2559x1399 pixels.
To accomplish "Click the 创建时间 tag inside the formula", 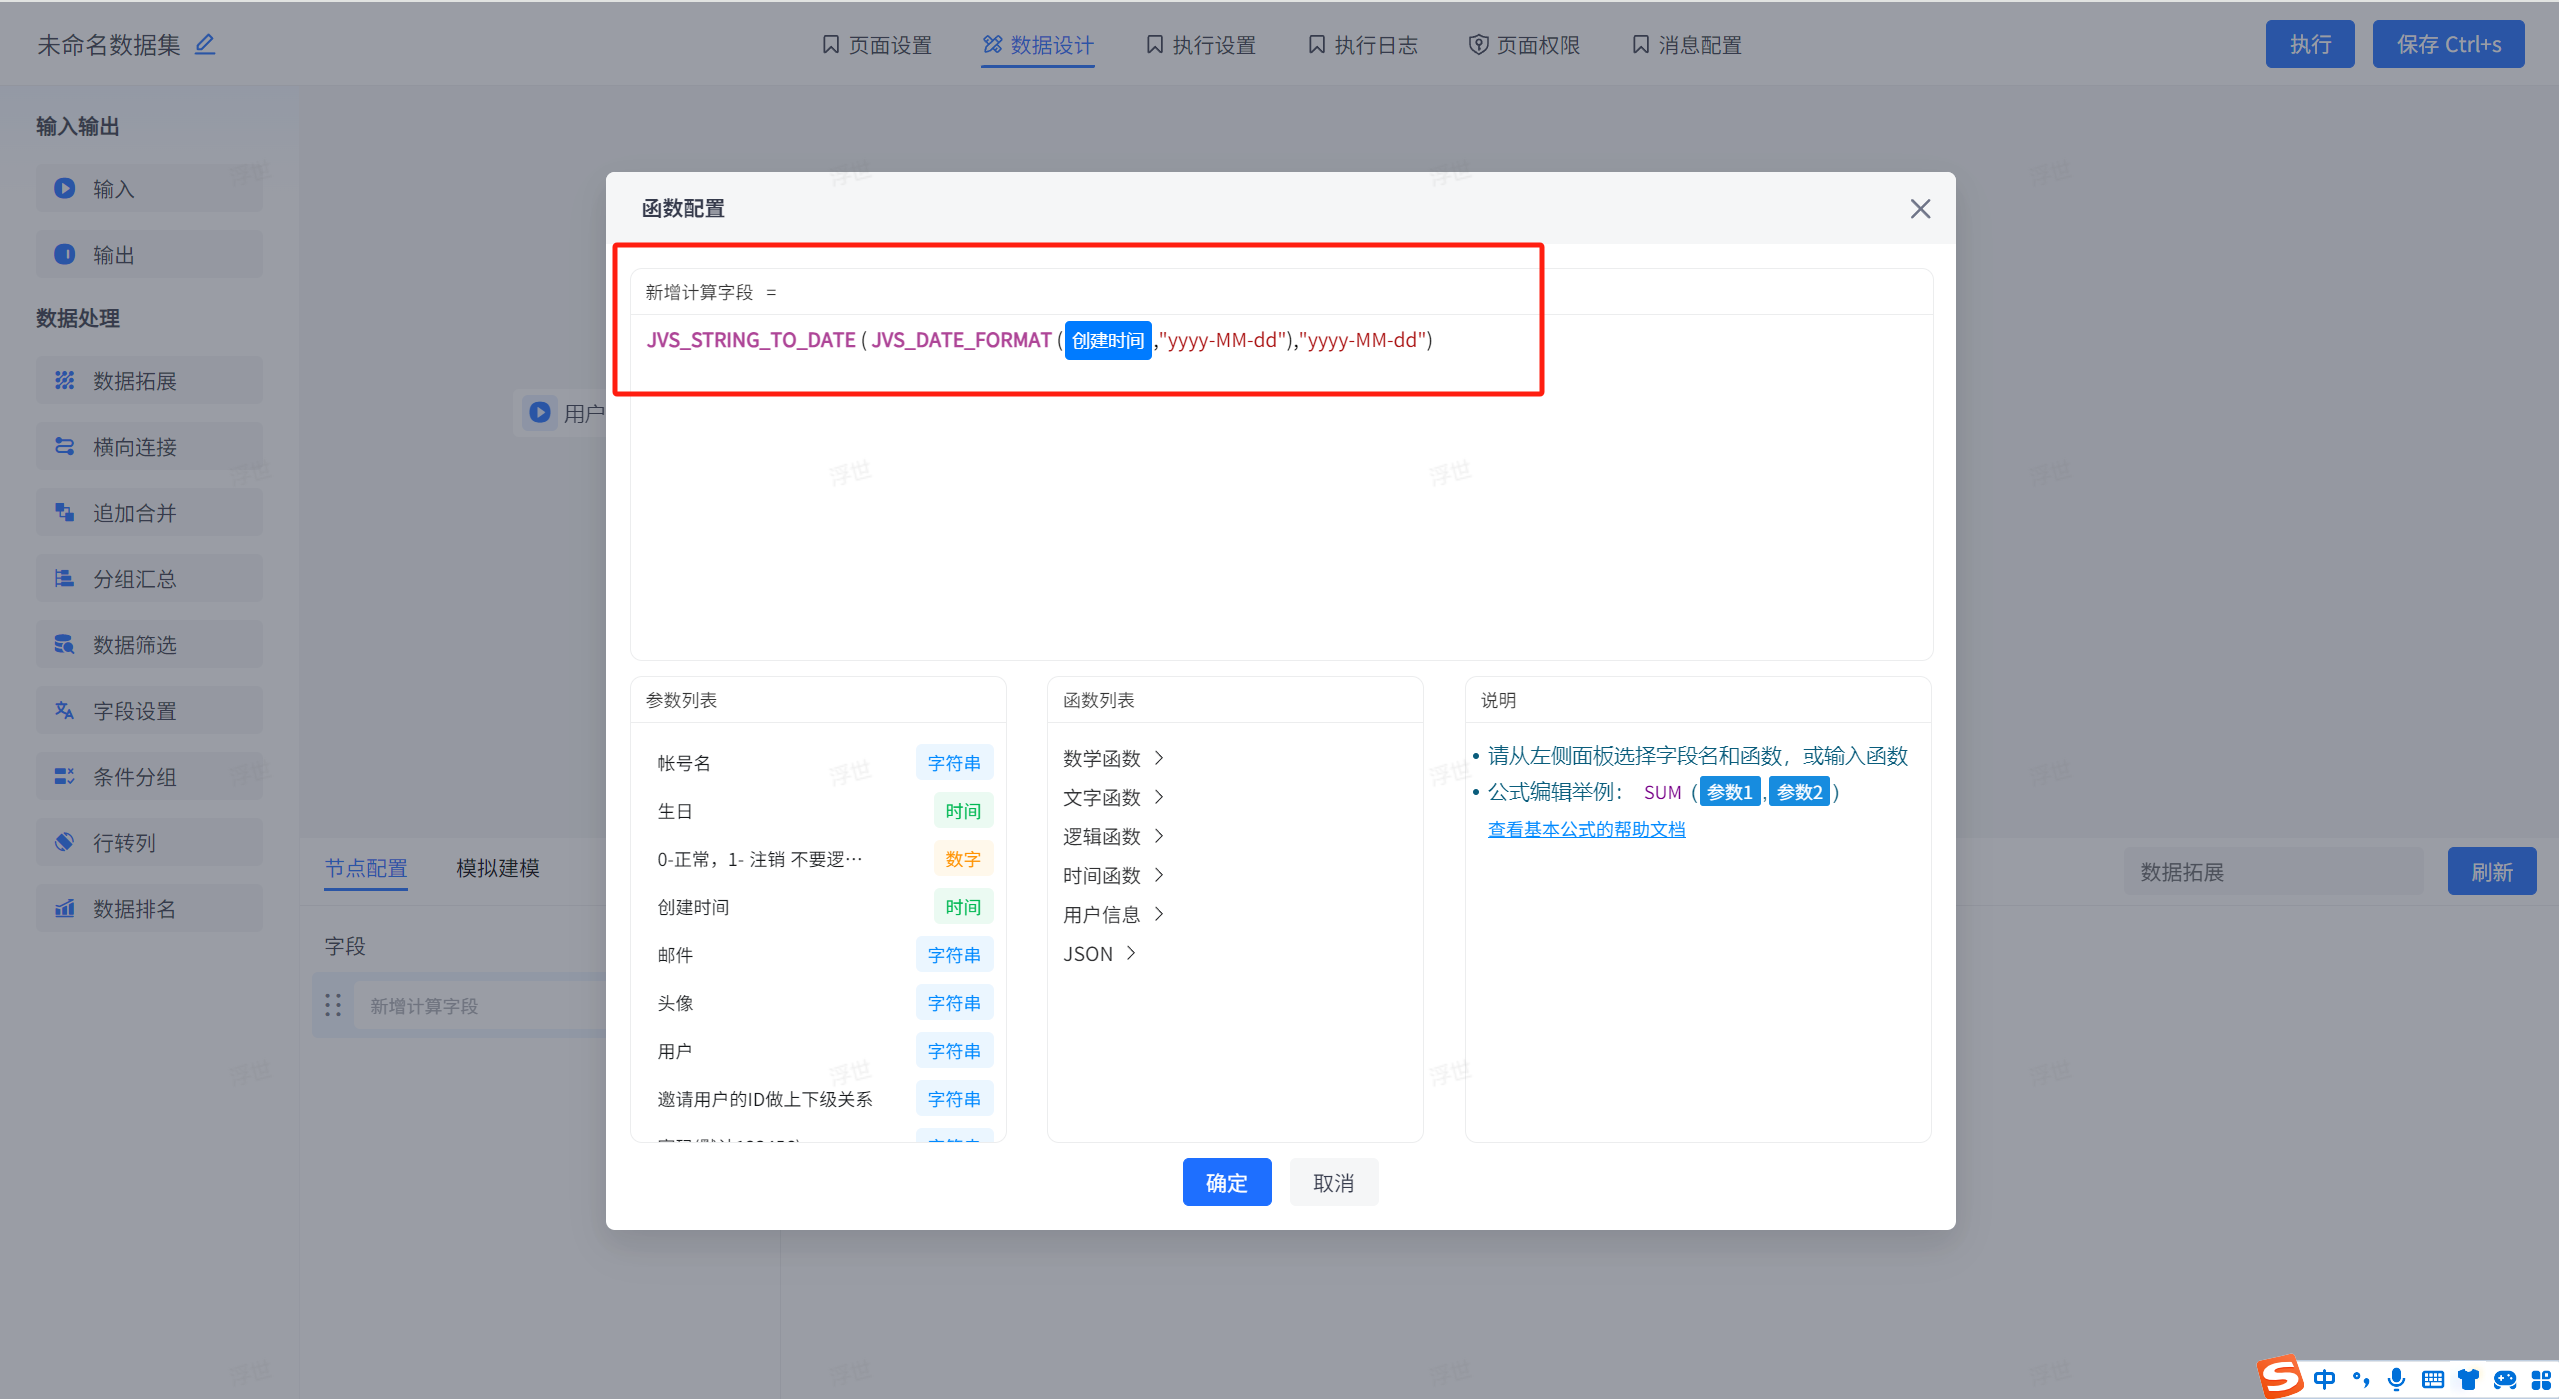I will (1107, 340).
